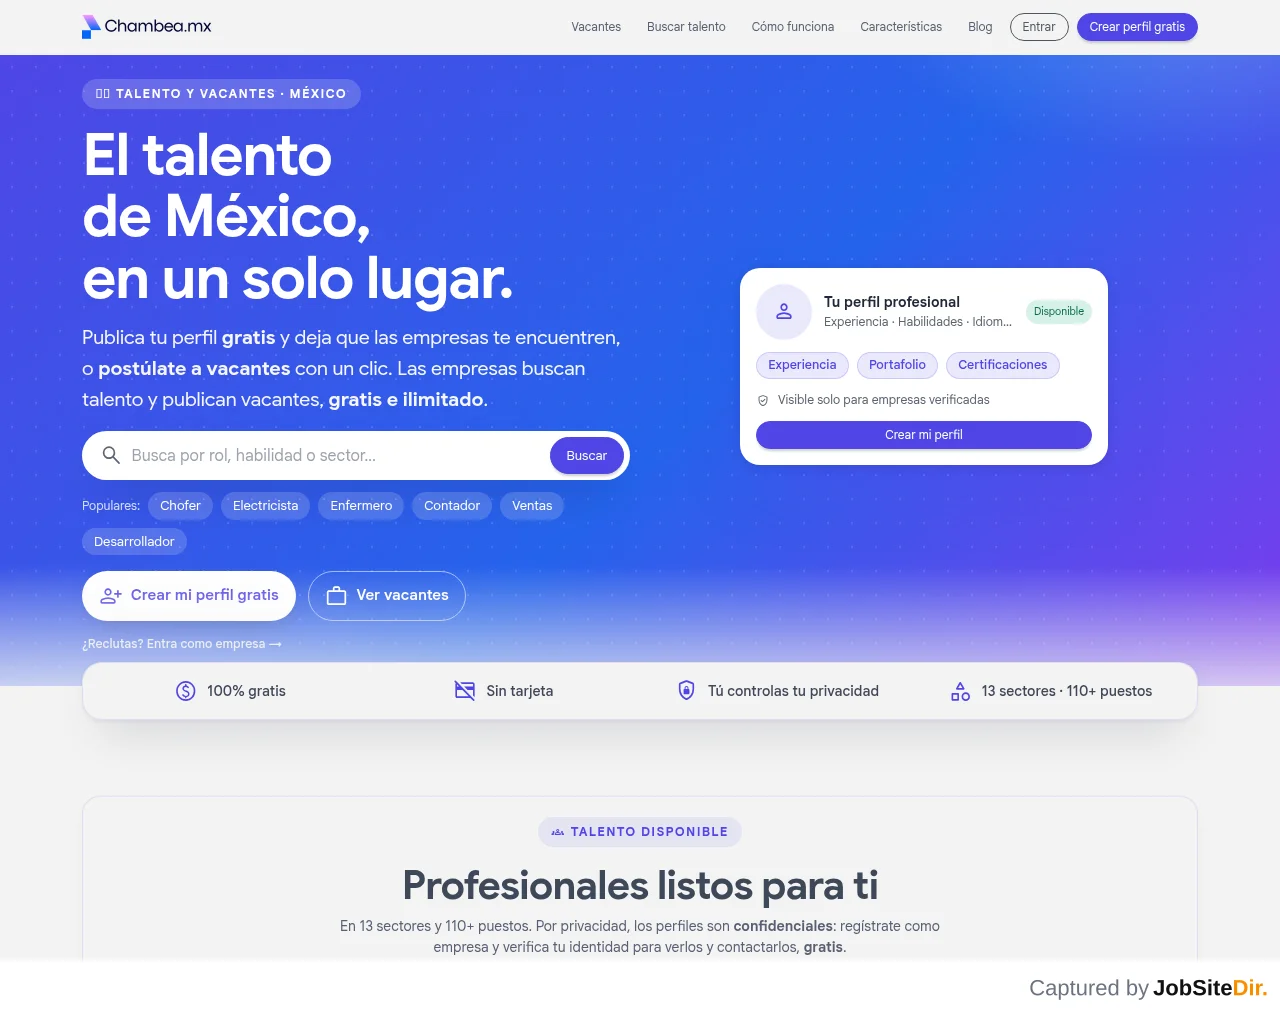
Task: Click the 'Sin tarjeta' text
Action: click(x=519, y=691)
